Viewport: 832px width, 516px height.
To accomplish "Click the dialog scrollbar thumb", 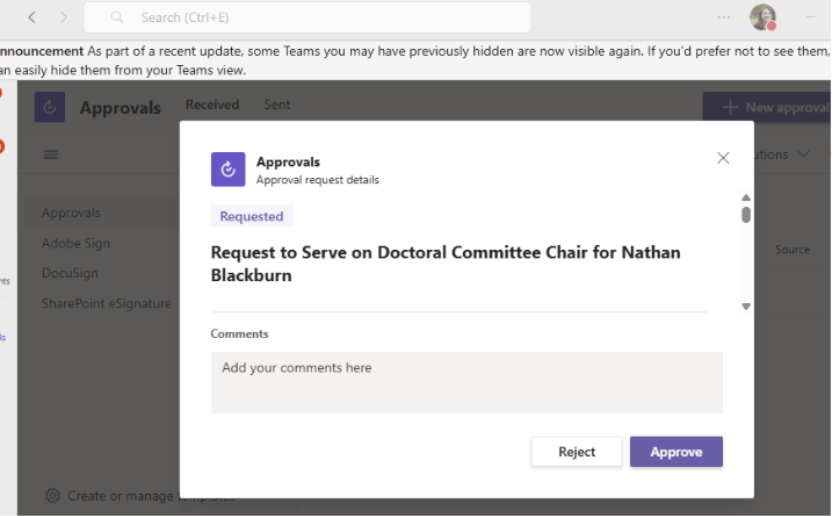I will pos(746,214).
